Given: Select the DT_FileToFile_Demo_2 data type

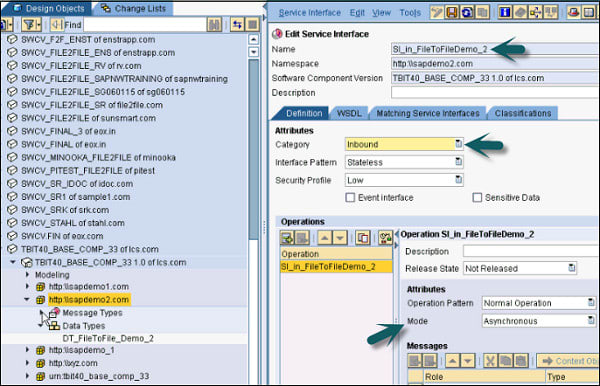Looking at the screenshot, I should pos(108,338).
